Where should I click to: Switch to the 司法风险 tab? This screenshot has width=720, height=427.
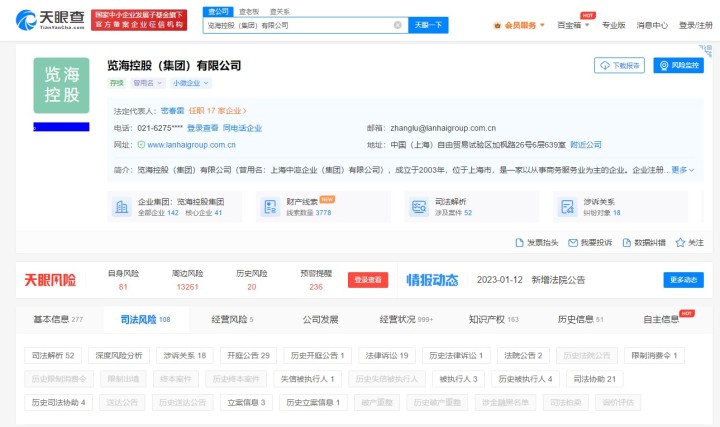(x=146, y=319)
